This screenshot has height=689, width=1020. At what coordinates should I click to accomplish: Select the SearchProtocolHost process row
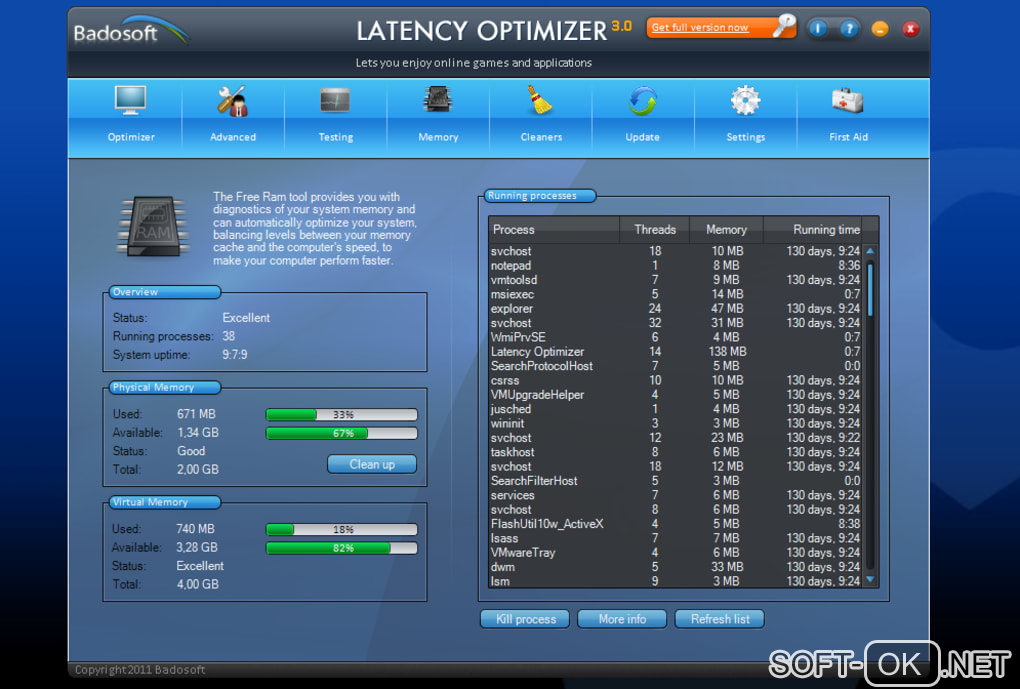click(x=675, y=366)
